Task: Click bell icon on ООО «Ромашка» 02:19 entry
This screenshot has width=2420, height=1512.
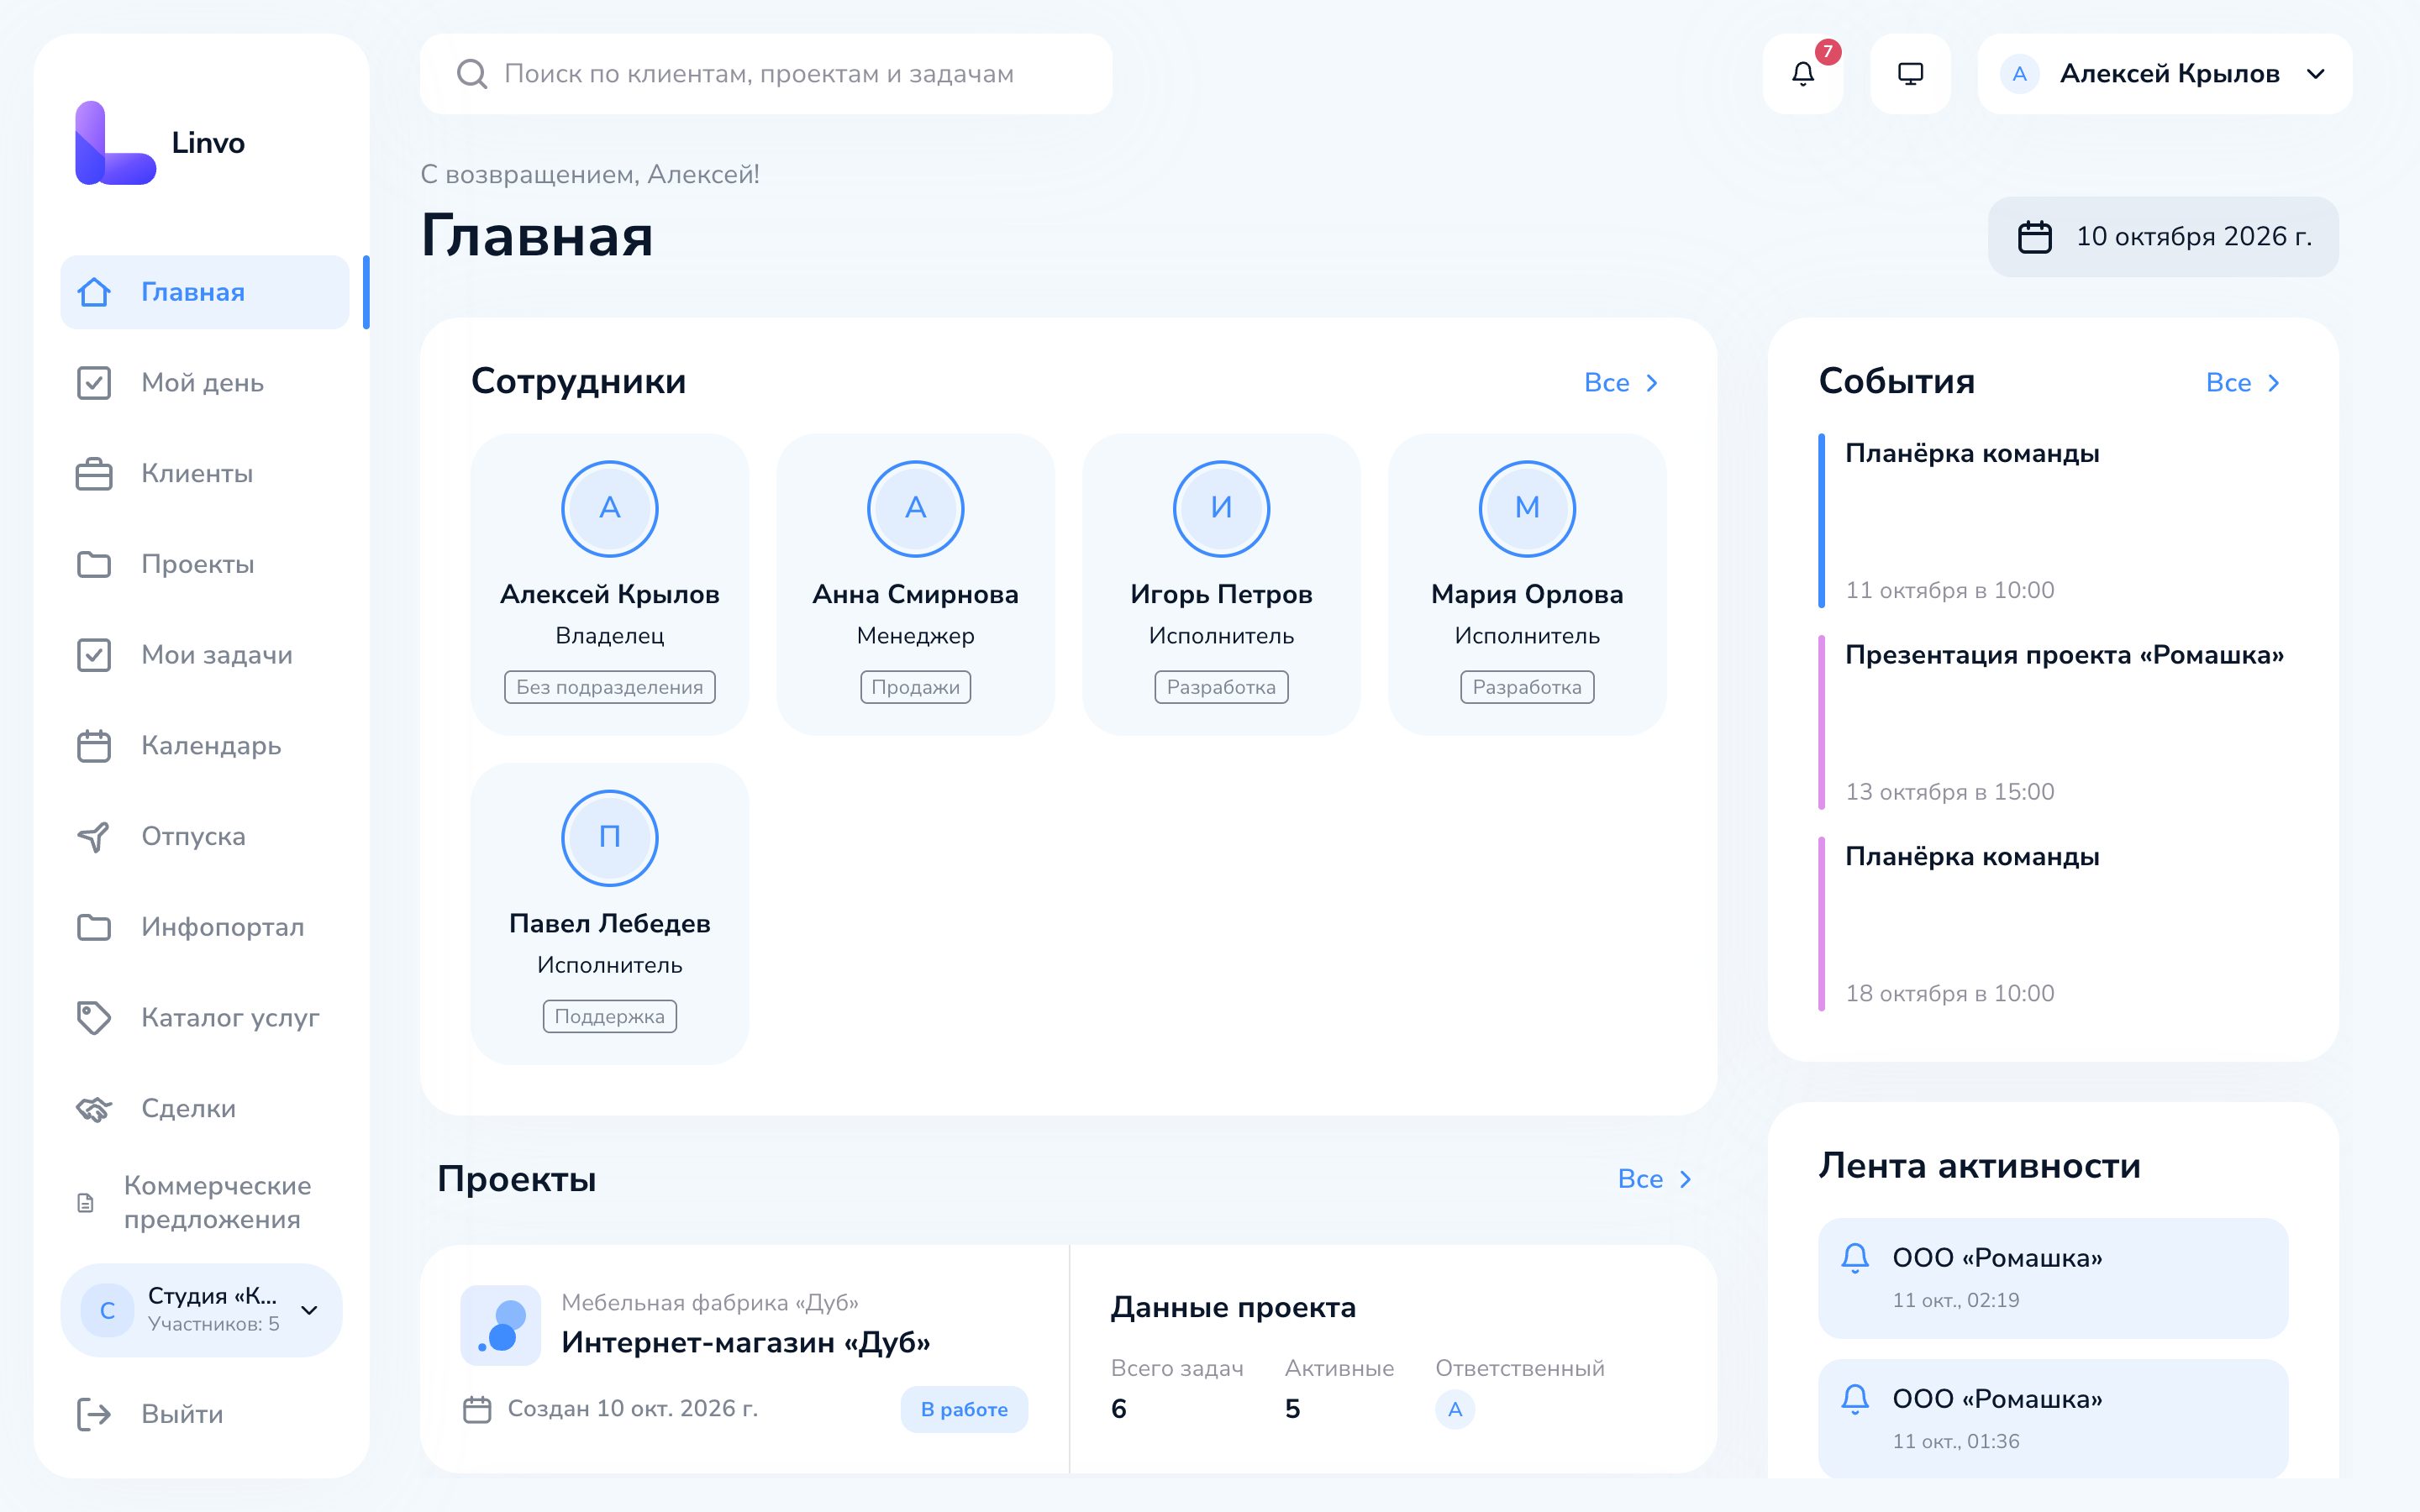Action: [x=1855, y=1258]
